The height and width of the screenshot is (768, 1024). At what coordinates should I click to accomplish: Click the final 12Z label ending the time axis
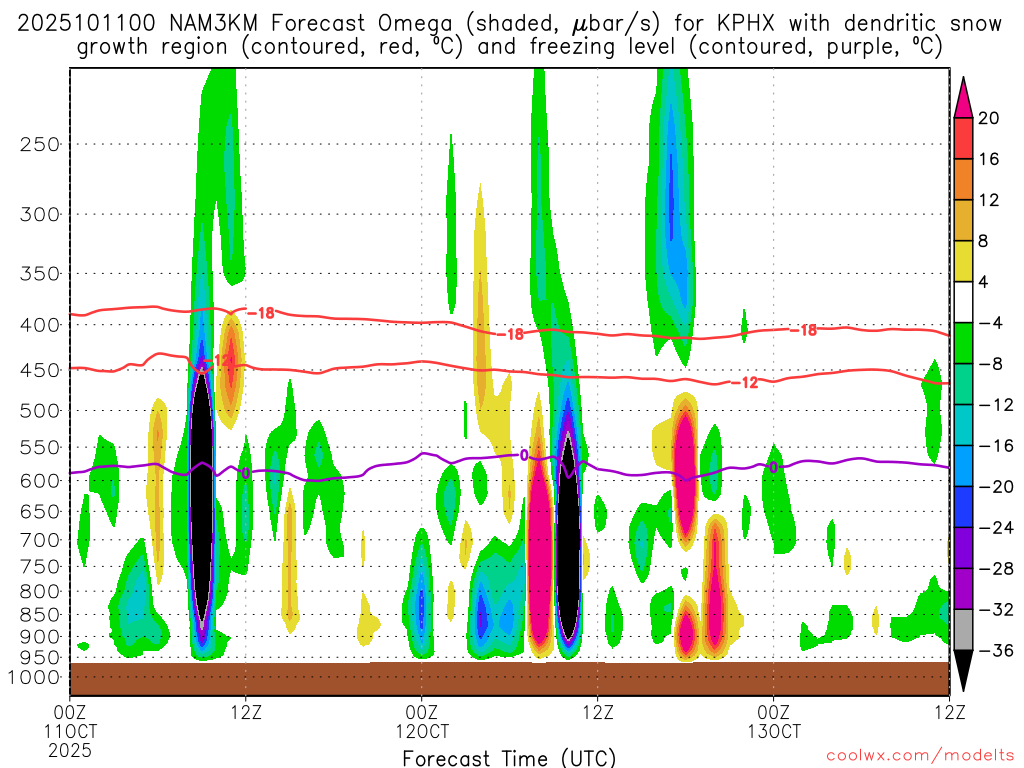(x=949, y=711)
